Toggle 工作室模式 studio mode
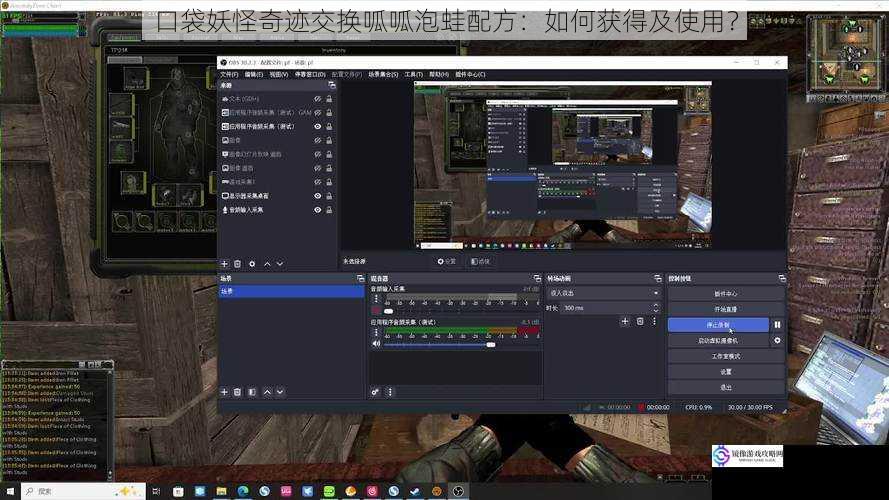The height and width of the screenshot is (500, 889). pyautogui.click(x=726, y=356)
